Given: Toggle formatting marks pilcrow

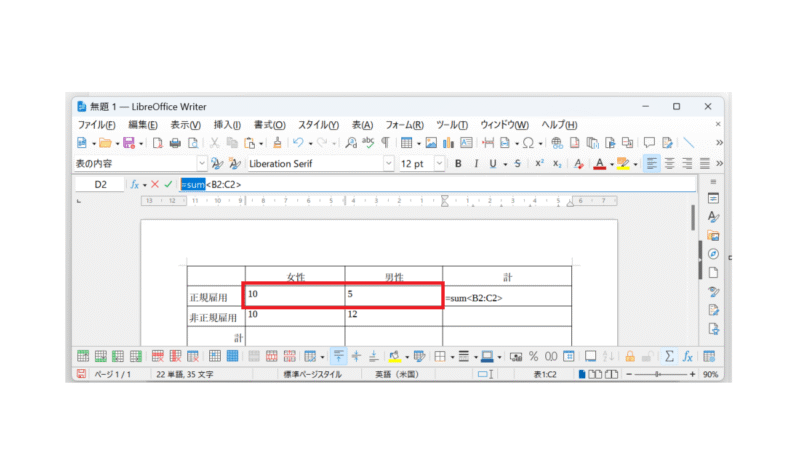Looking at the screenshot, I should pyautogui.click(x=386, y=143).
